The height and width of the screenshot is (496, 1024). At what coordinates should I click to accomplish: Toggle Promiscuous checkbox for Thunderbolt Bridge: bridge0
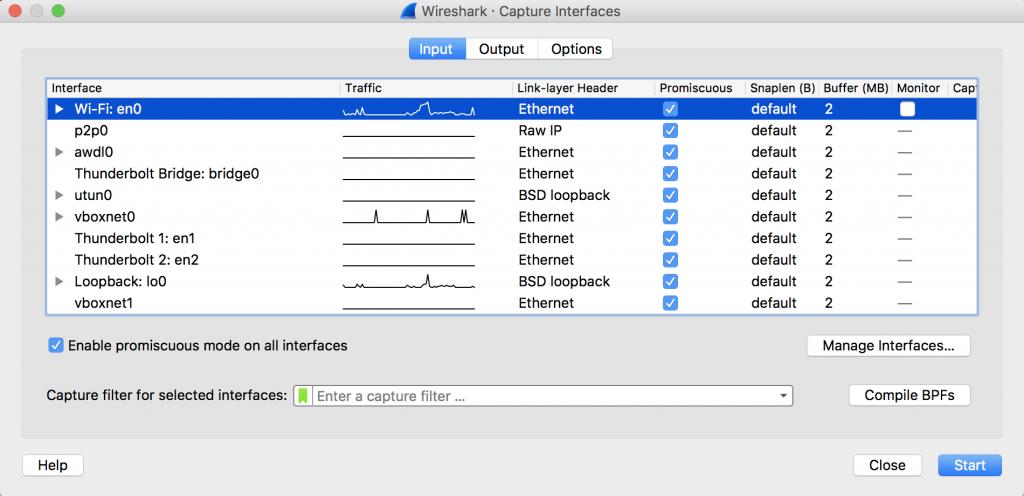pos(670,174)
